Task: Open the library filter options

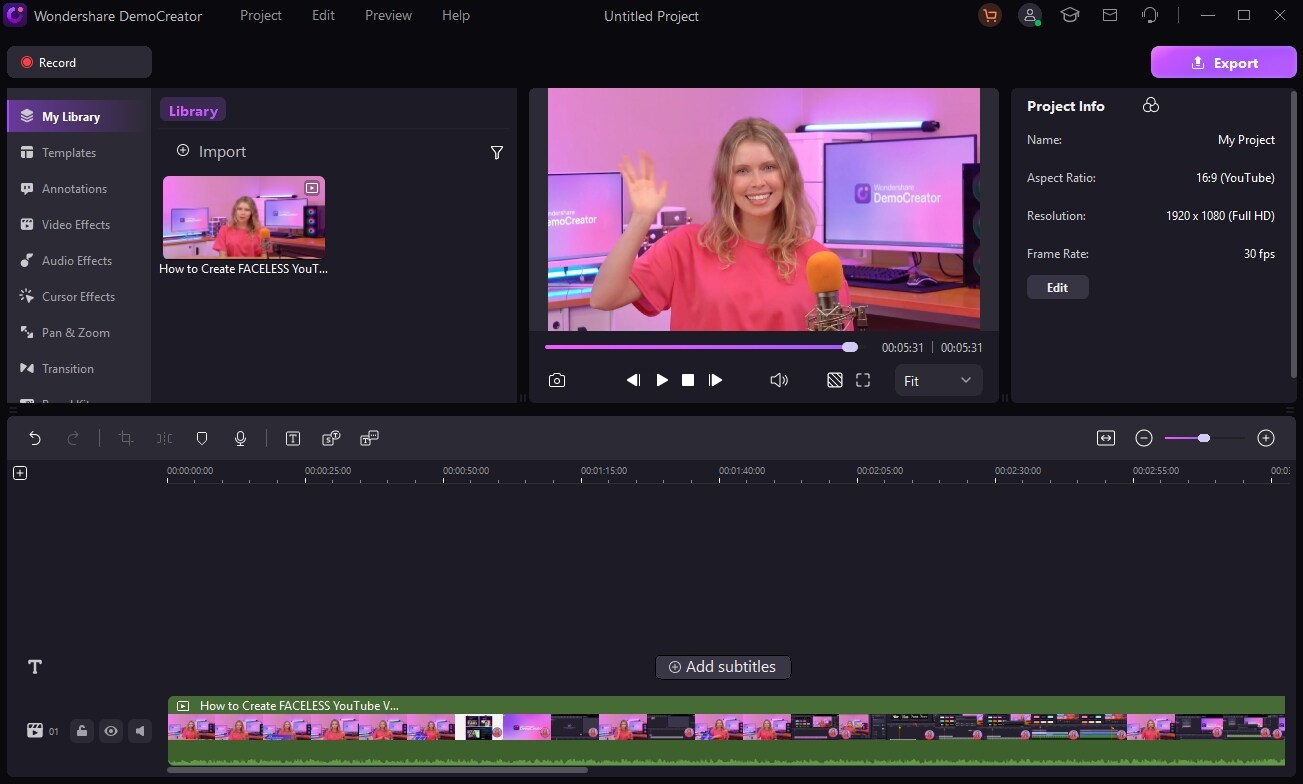Action: [x=497, y=152]
